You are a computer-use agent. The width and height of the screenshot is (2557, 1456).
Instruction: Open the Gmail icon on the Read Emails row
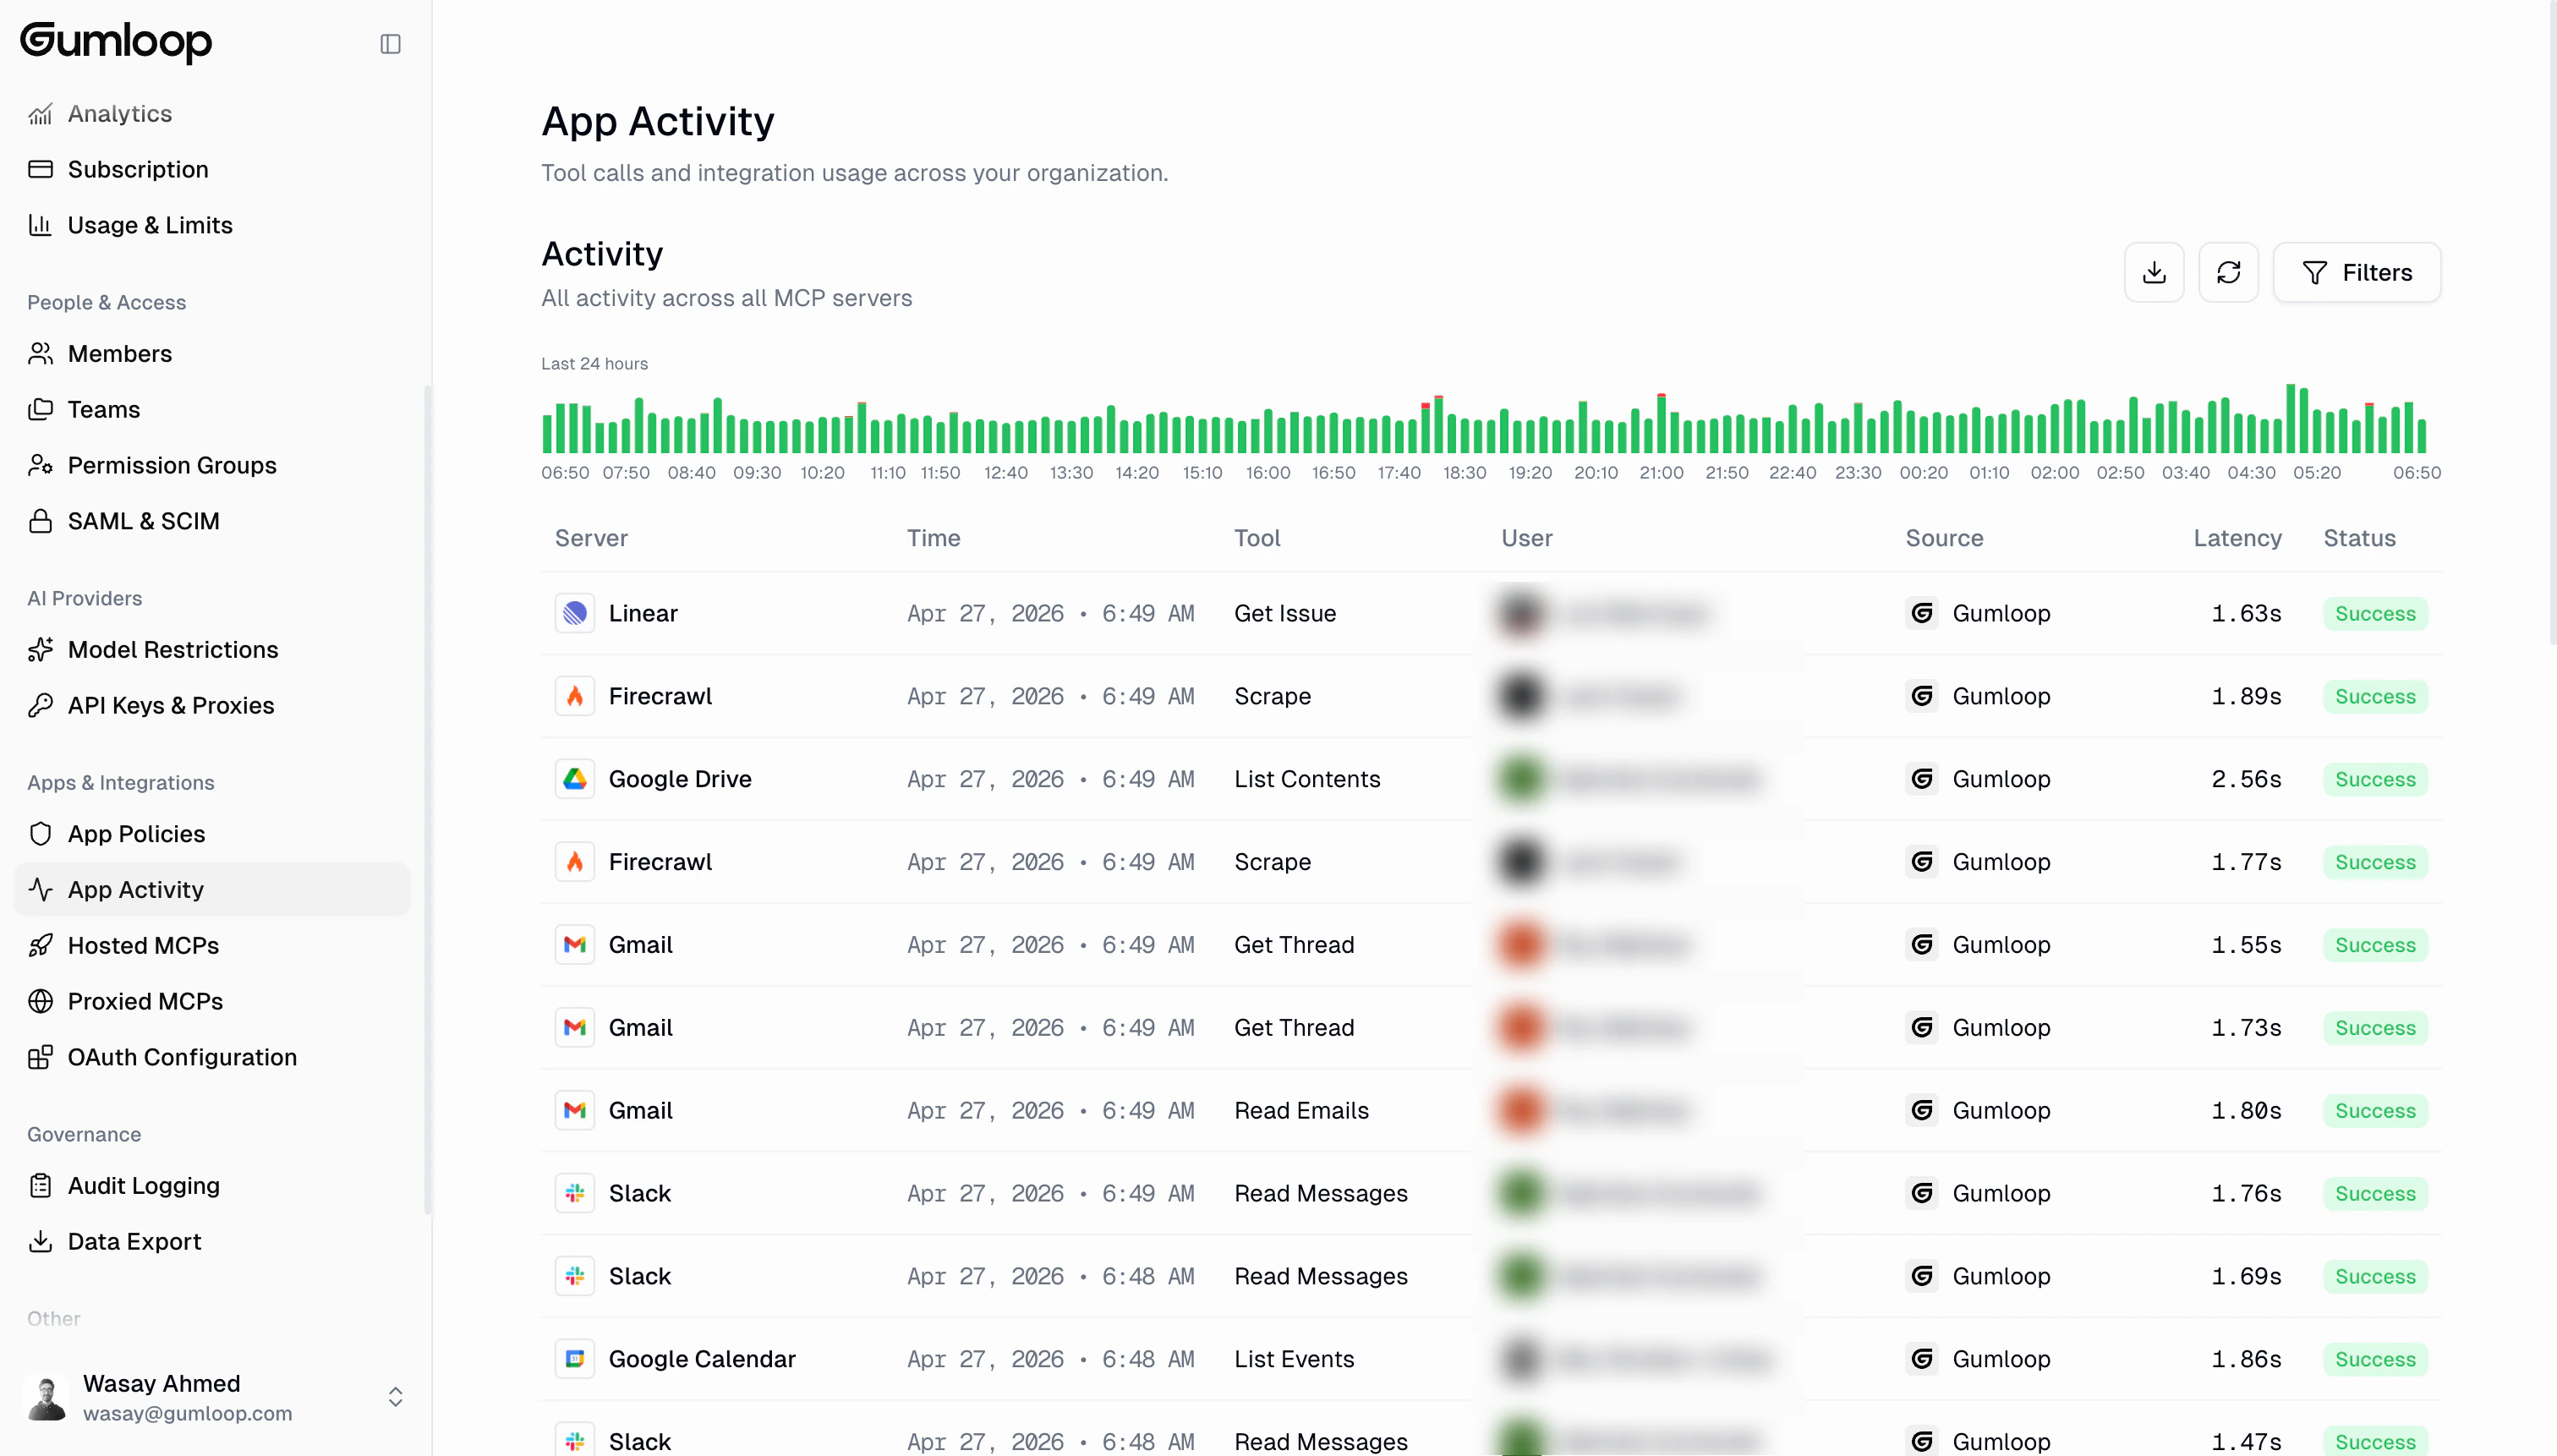(x=576, y=1110)
